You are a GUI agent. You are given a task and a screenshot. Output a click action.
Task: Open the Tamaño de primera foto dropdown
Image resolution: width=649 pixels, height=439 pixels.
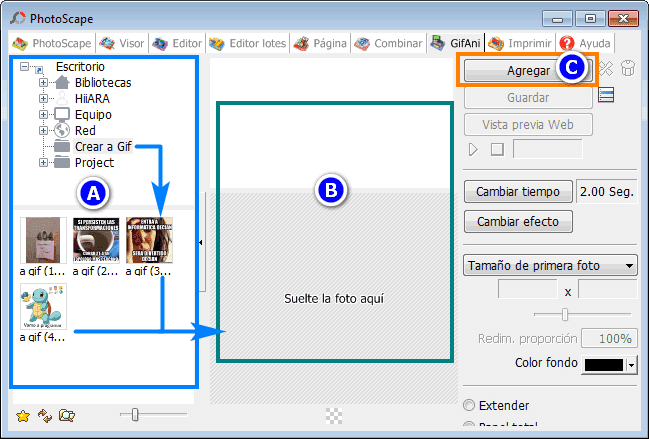click(x=550, y=265)
